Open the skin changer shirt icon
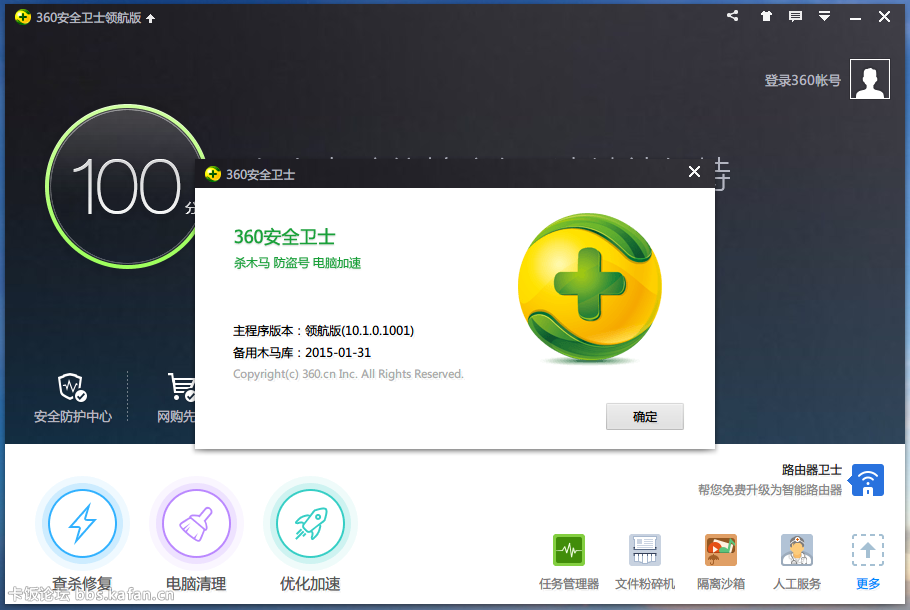Viewport: 910px width, 610px height. click(766, 16)
